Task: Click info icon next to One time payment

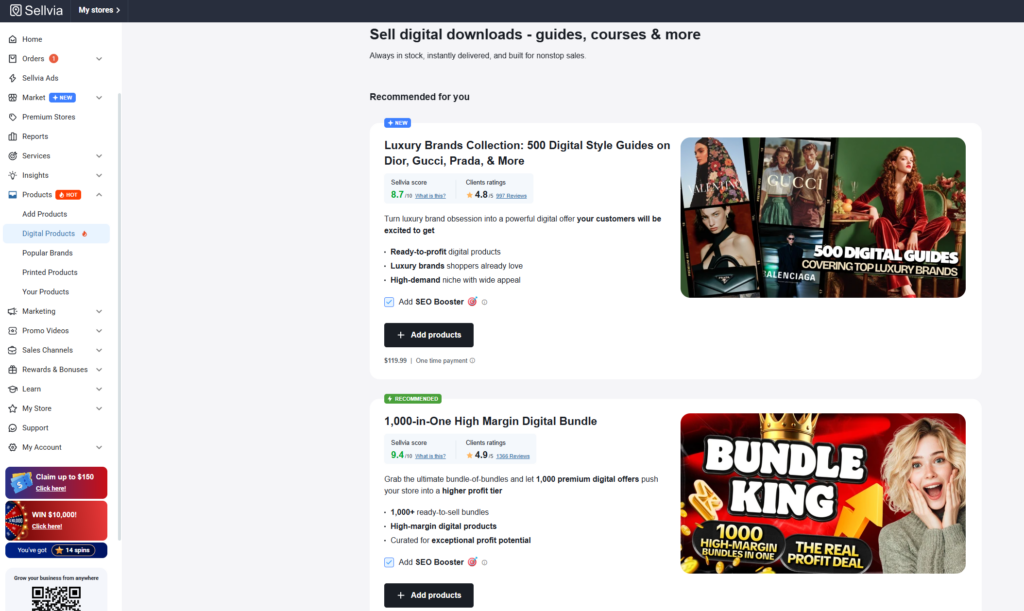Action: coord(472,360)
